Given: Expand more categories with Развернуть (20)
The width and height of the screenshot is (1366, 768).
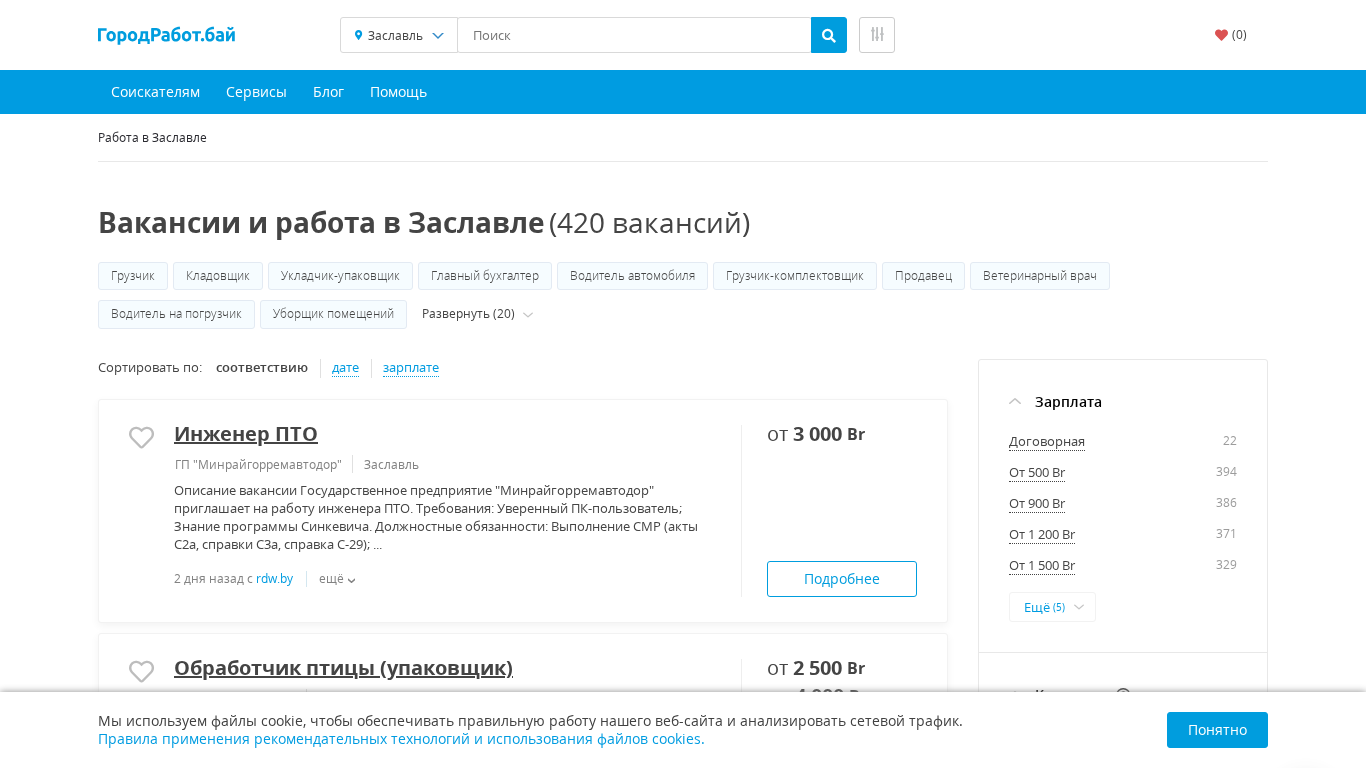Looking at the screenshot, I should pos(477,314).
